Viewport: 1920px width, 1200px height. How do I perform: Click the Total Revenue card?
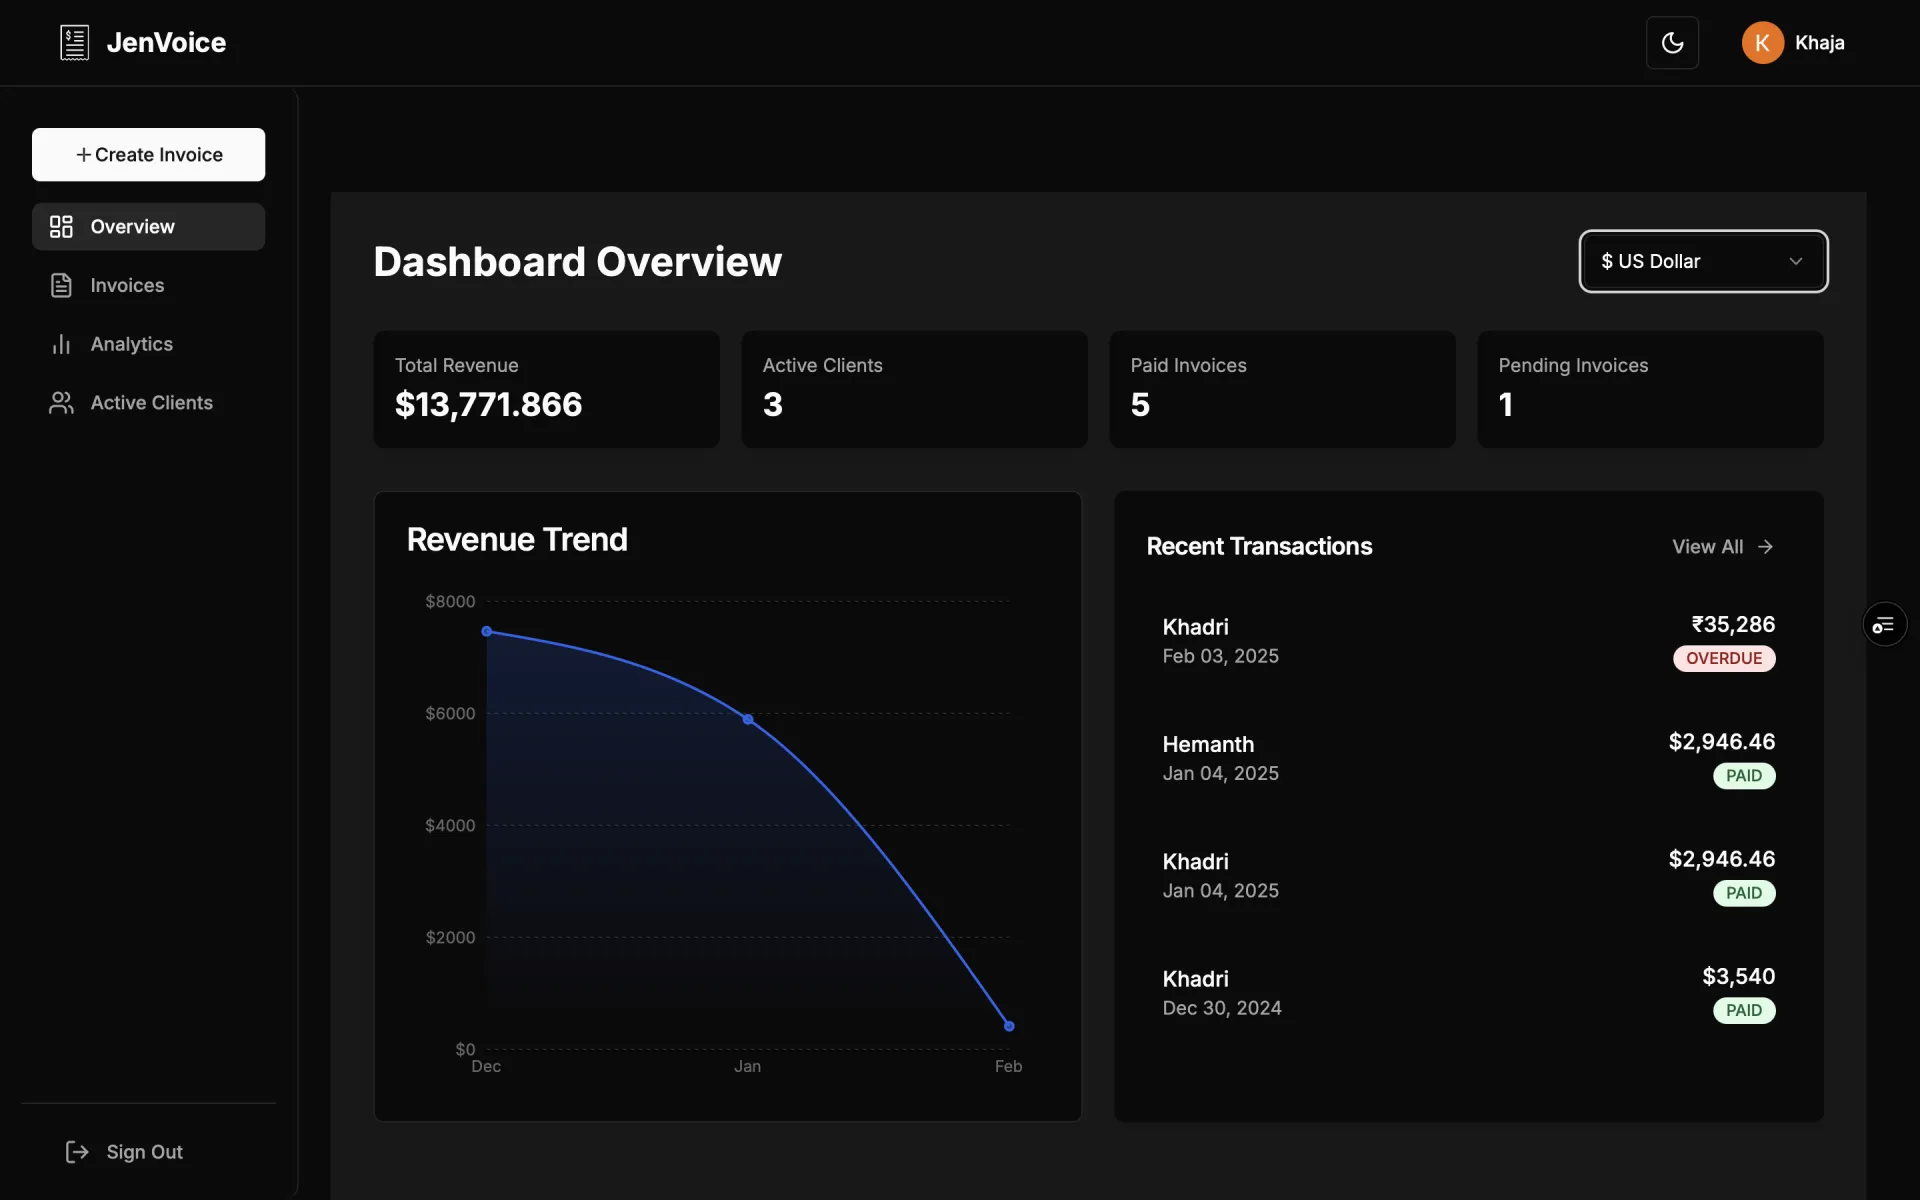546,389
